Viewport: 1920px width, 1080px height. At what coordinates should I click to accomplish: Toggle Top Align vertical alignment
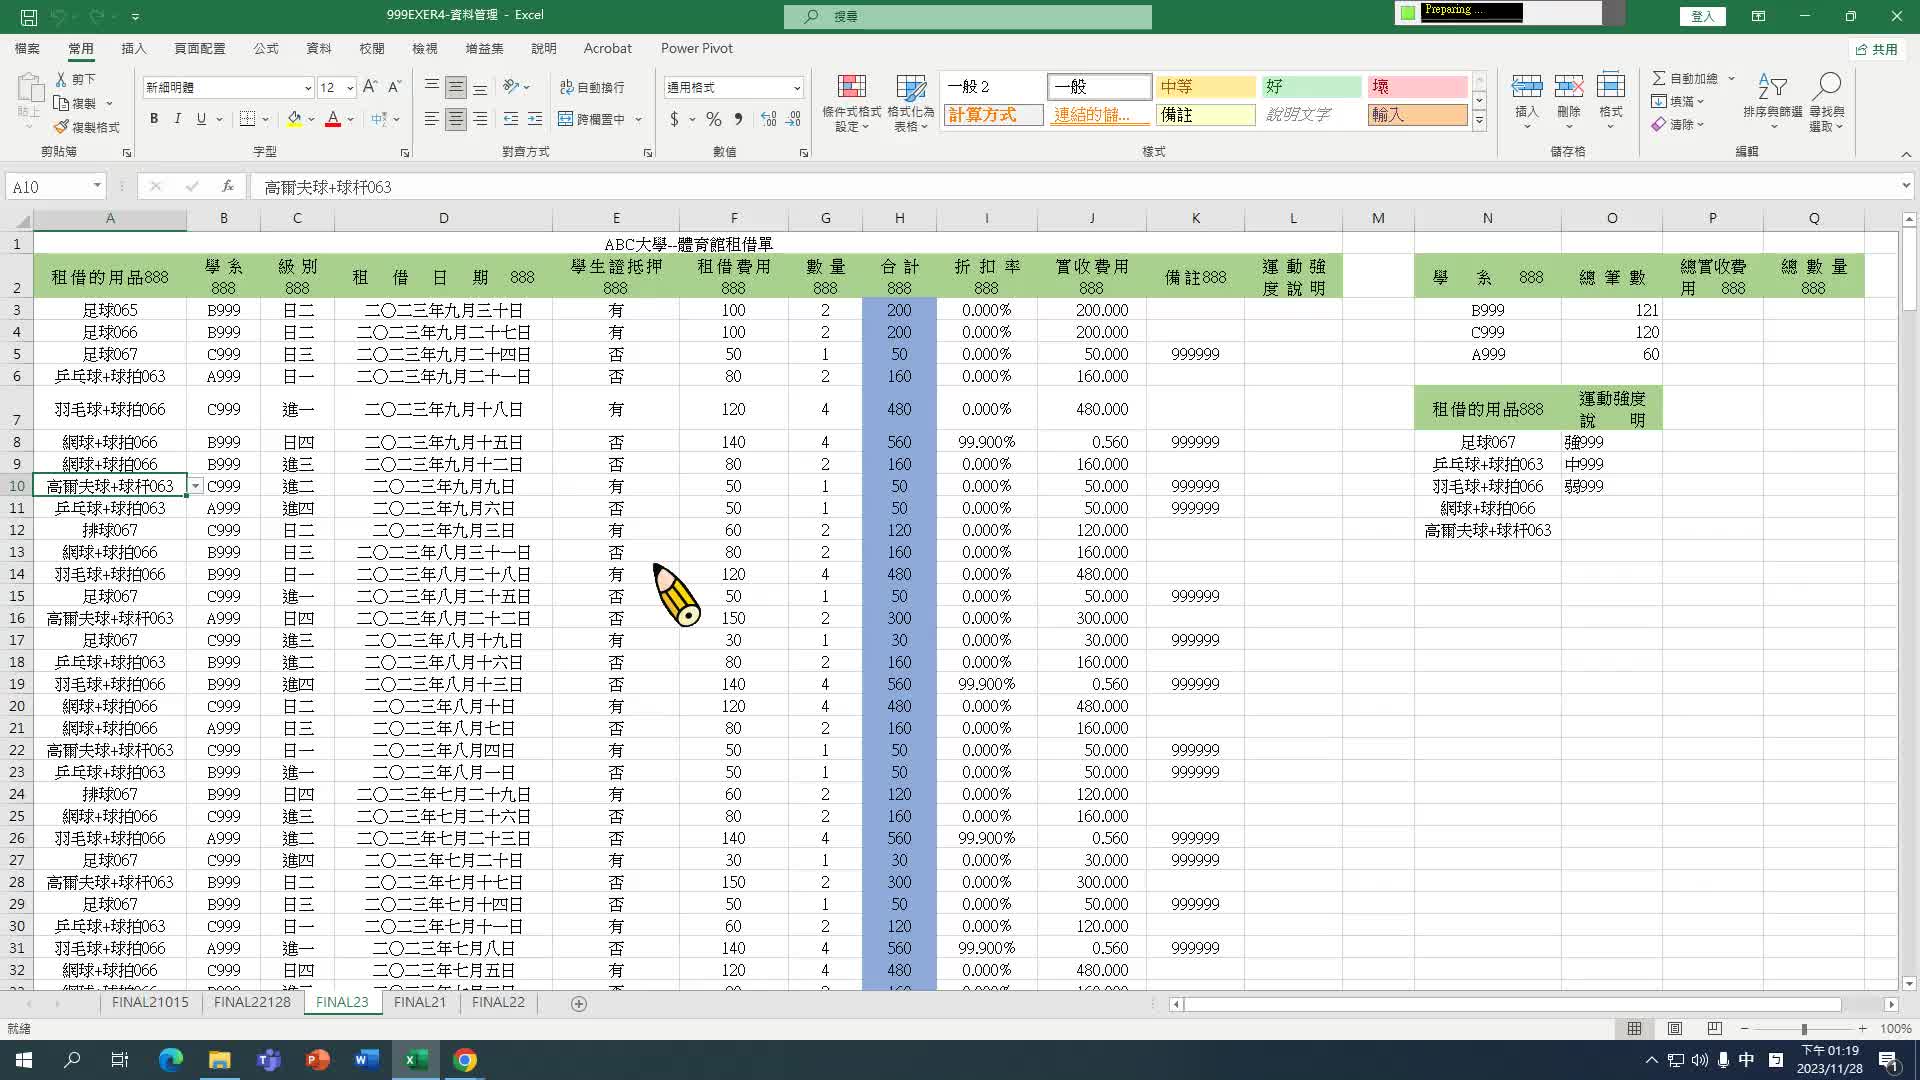point(431,87)
